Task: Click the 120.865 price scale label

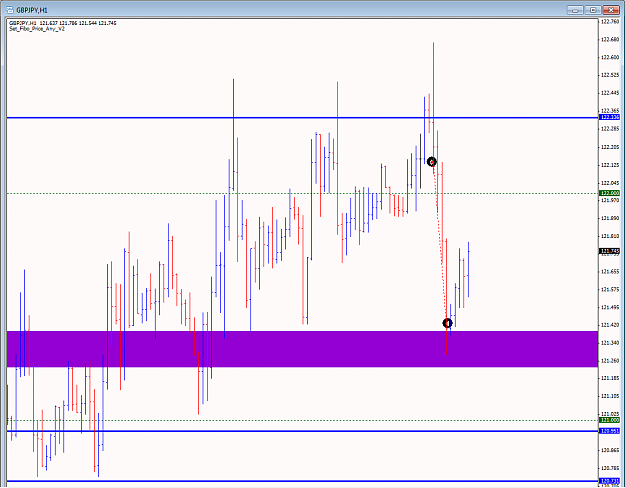Action: click(x=610, y=450)
